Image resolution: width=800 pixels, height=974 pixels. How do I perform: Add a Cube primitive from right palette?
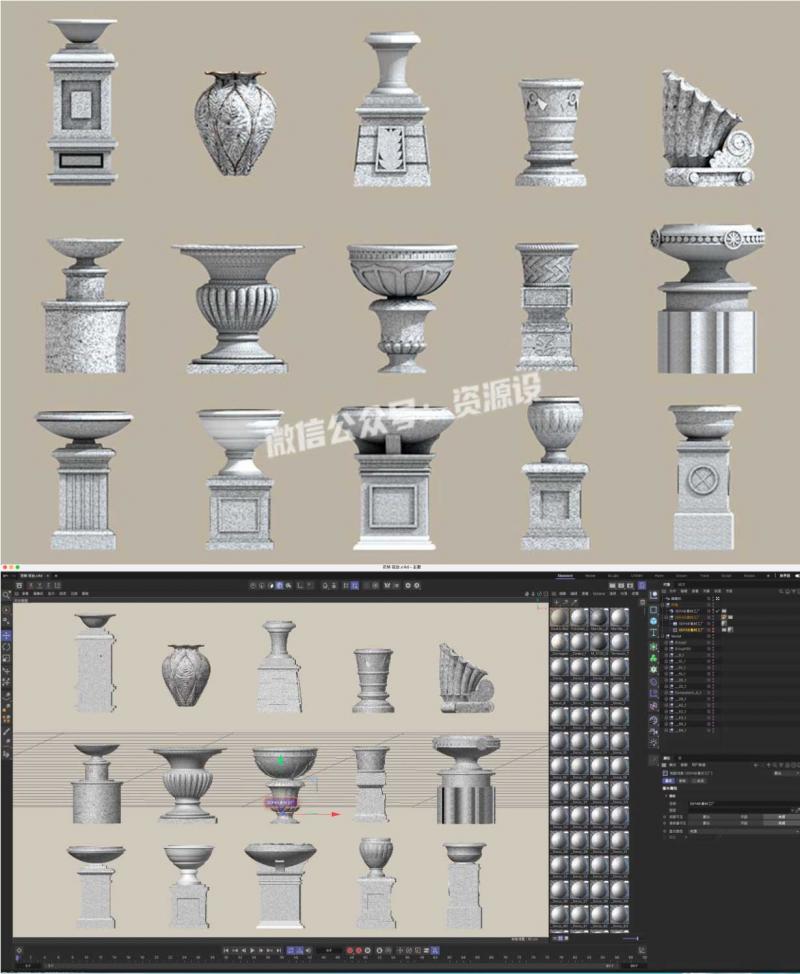[654, 608]
